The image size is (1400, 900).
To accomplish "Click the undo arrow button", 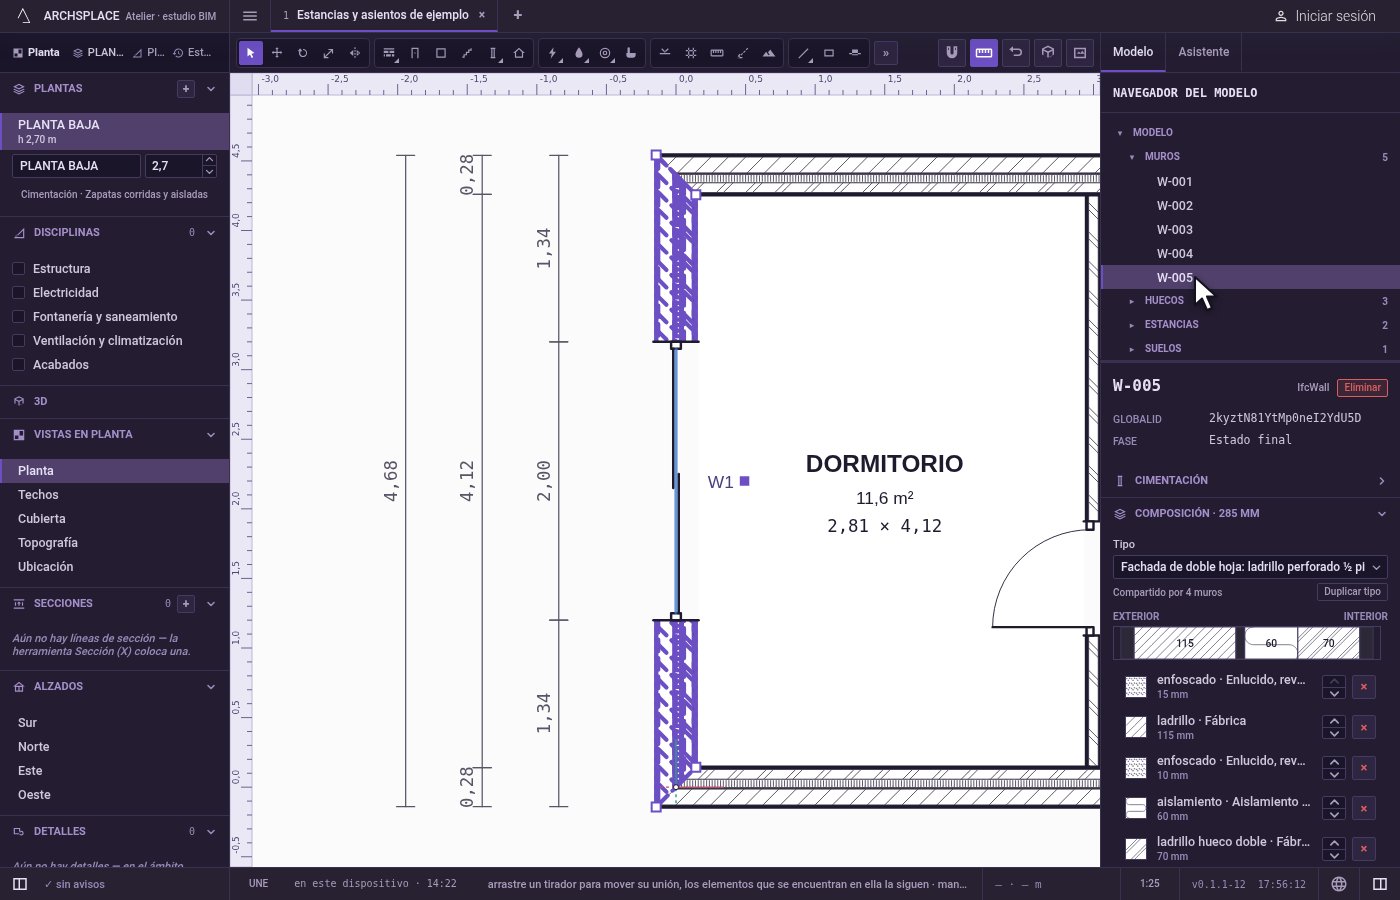I will pyautogui.click(x=1016, y=53).
